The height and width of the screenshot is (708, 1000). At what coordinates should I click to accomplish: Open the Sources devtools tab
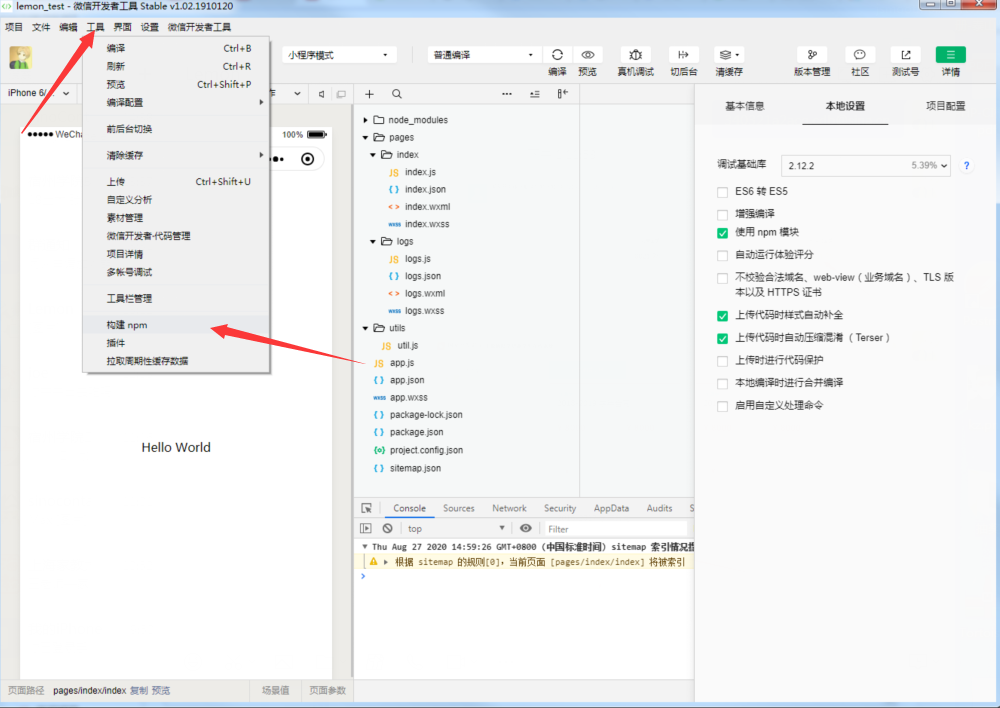click(x=459, y=508)
